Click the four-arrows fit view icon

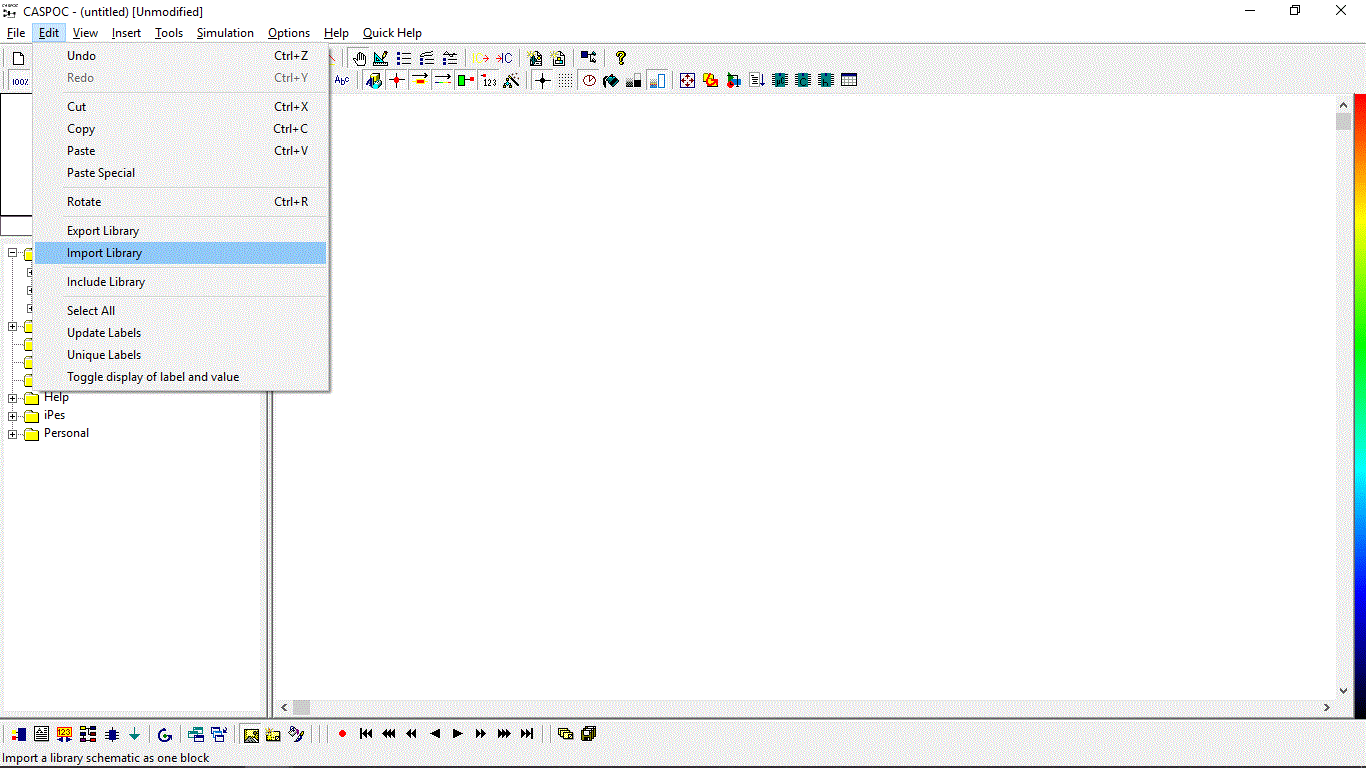(x=688, y=80)
